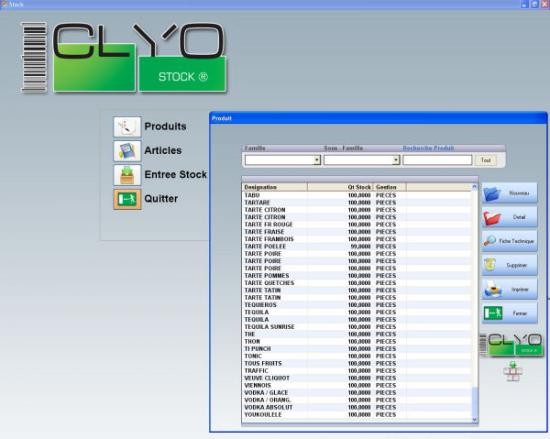Click the small grid icon below logo
The image size is (550, 439).
pos(513,372)
